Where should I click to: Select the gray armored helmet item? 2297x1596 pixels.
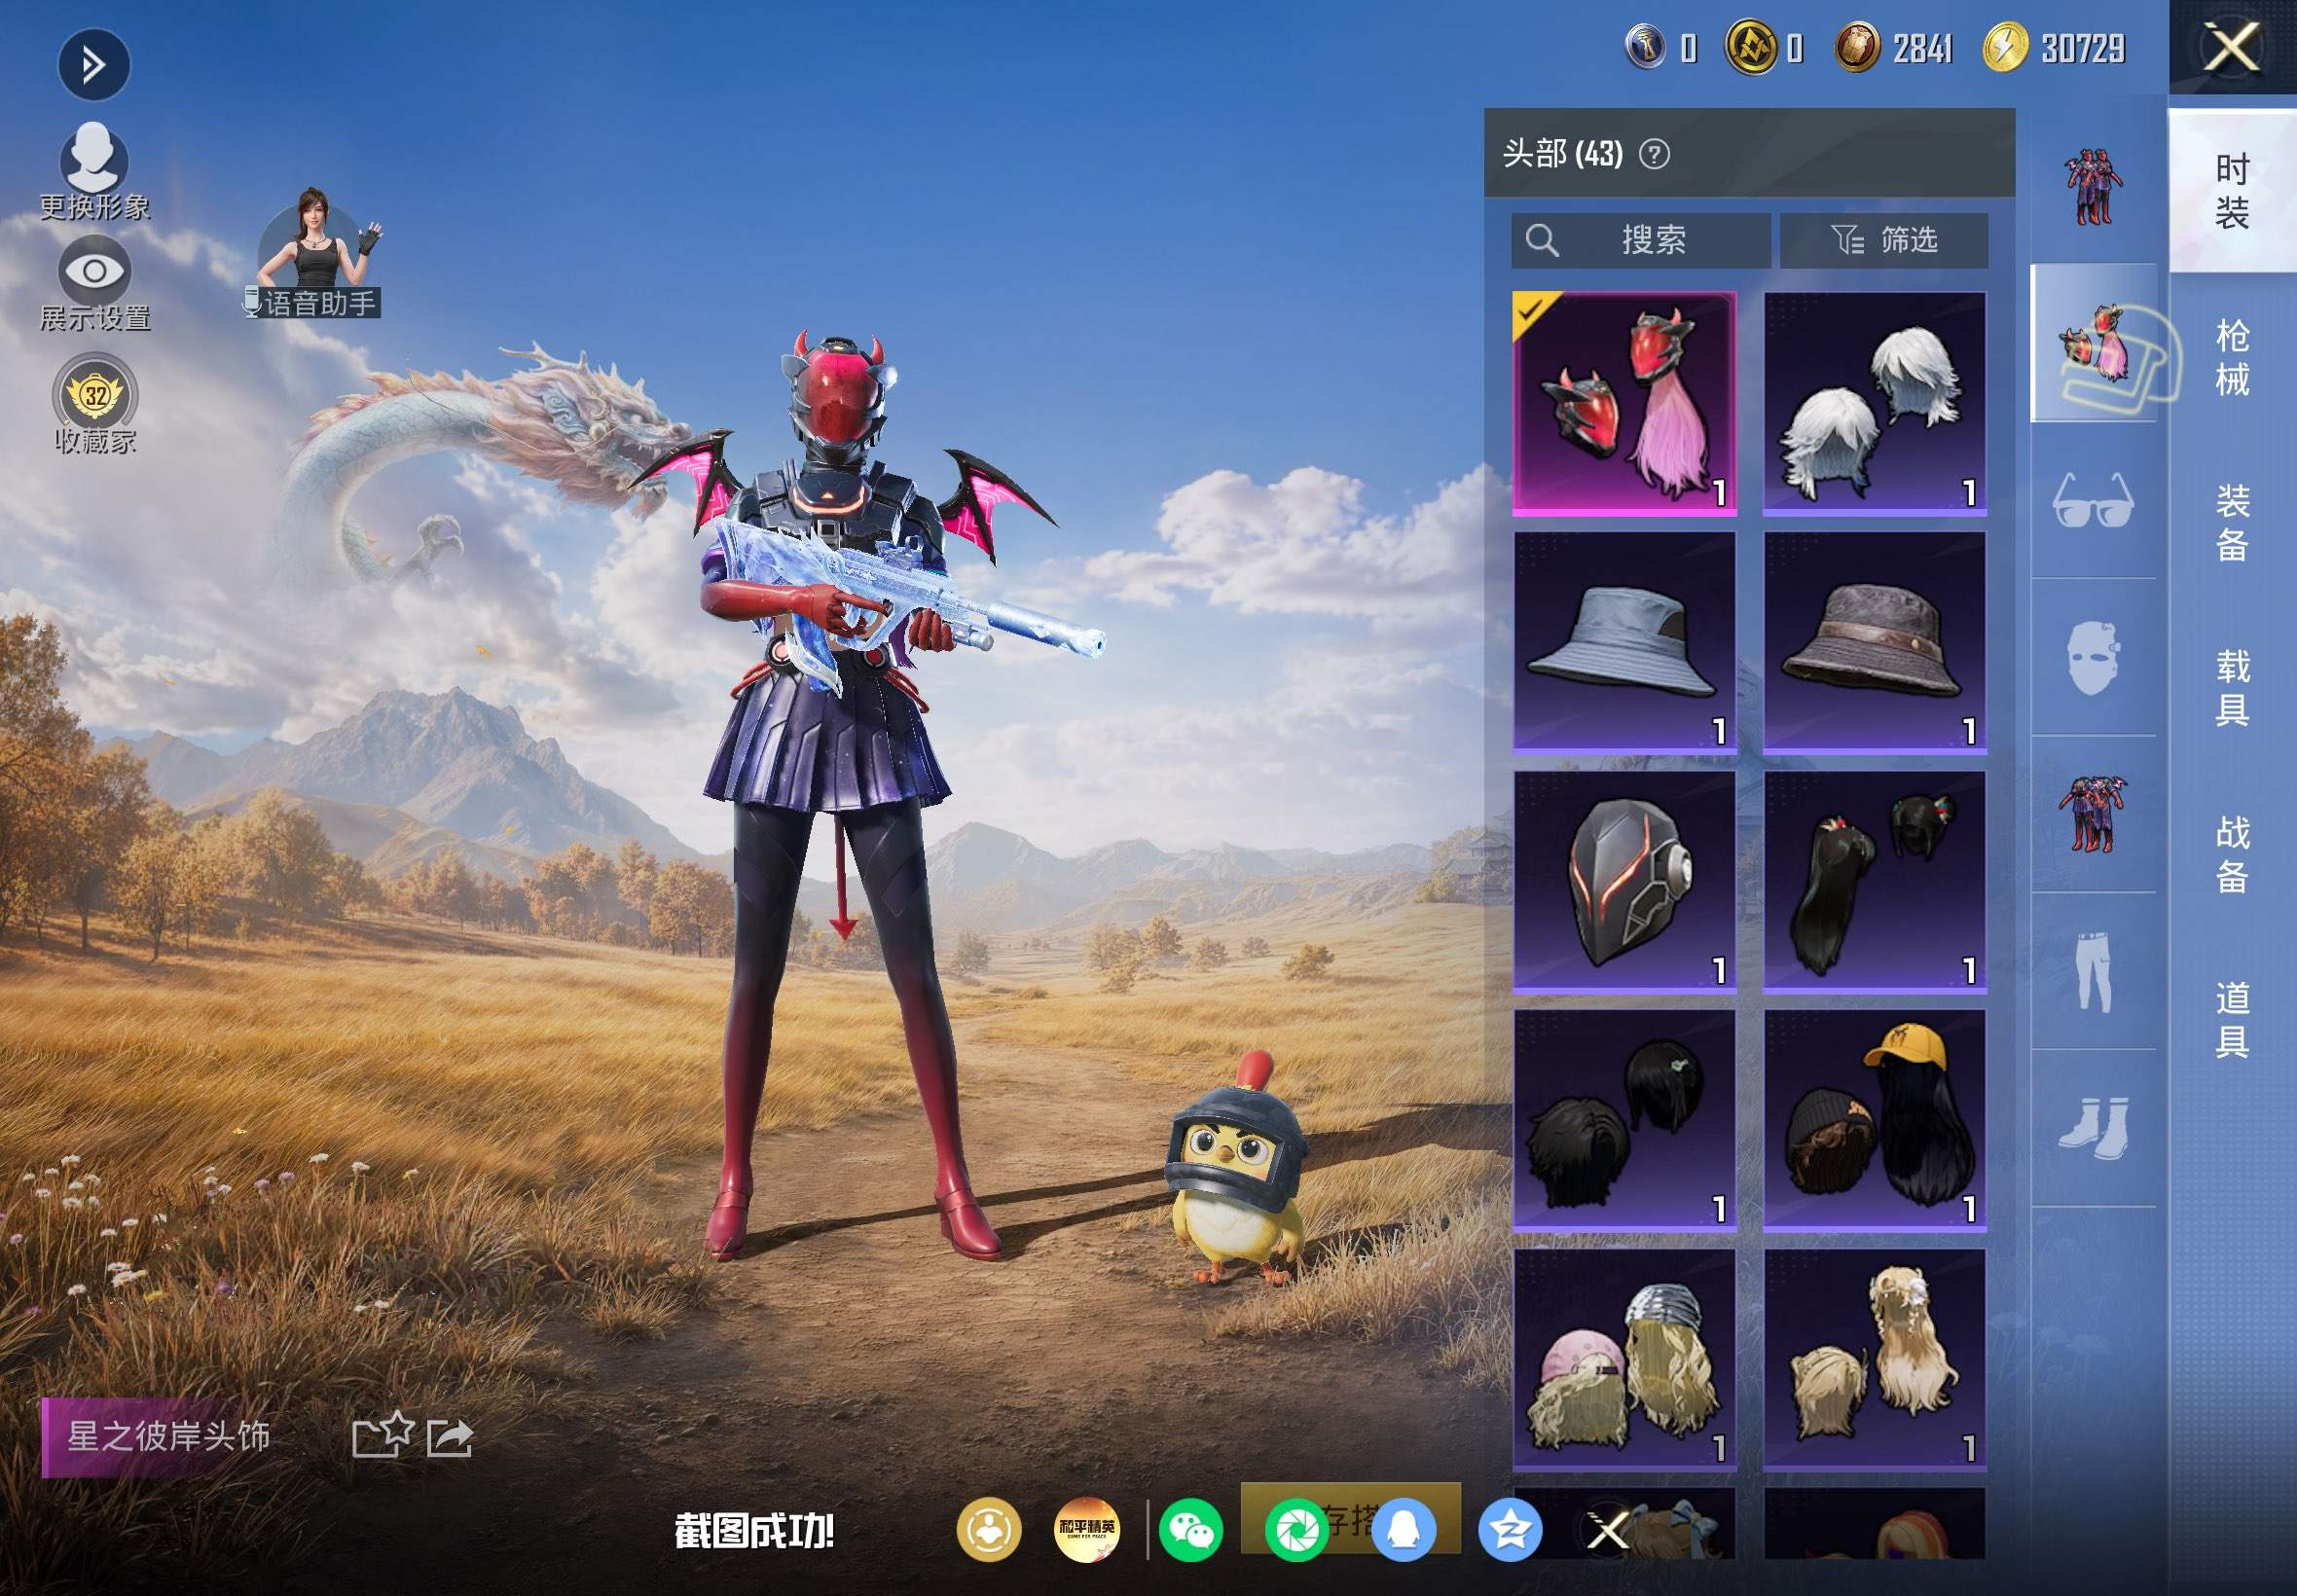pyautogui.click(x=1624, y=881)
